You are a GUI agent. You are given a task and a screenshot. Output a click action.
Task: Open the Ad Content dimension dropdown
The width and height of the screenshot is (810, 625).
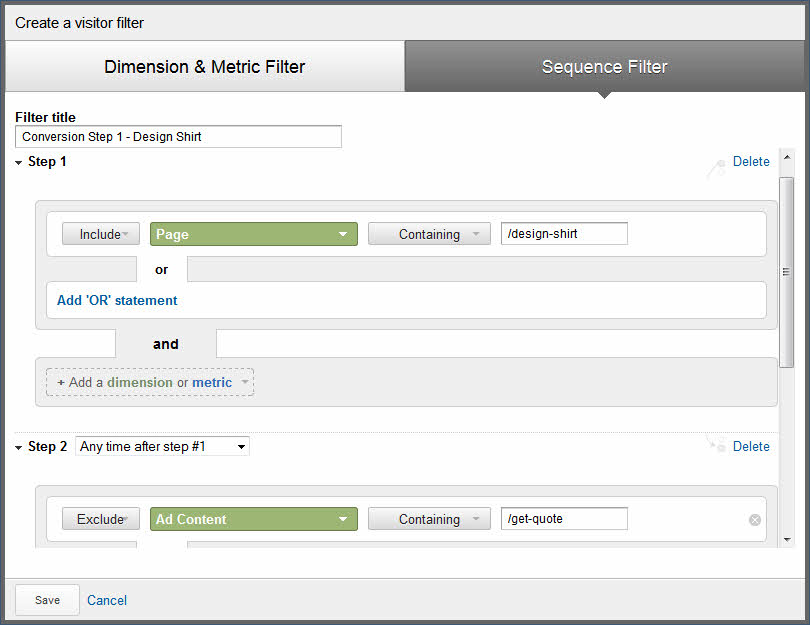254,519
